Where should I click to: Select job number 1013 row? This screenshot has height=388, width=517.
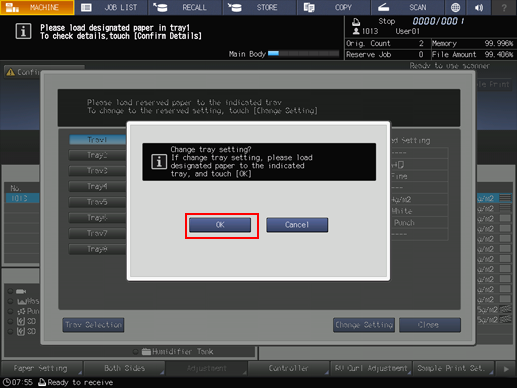[x=22, y=198]
